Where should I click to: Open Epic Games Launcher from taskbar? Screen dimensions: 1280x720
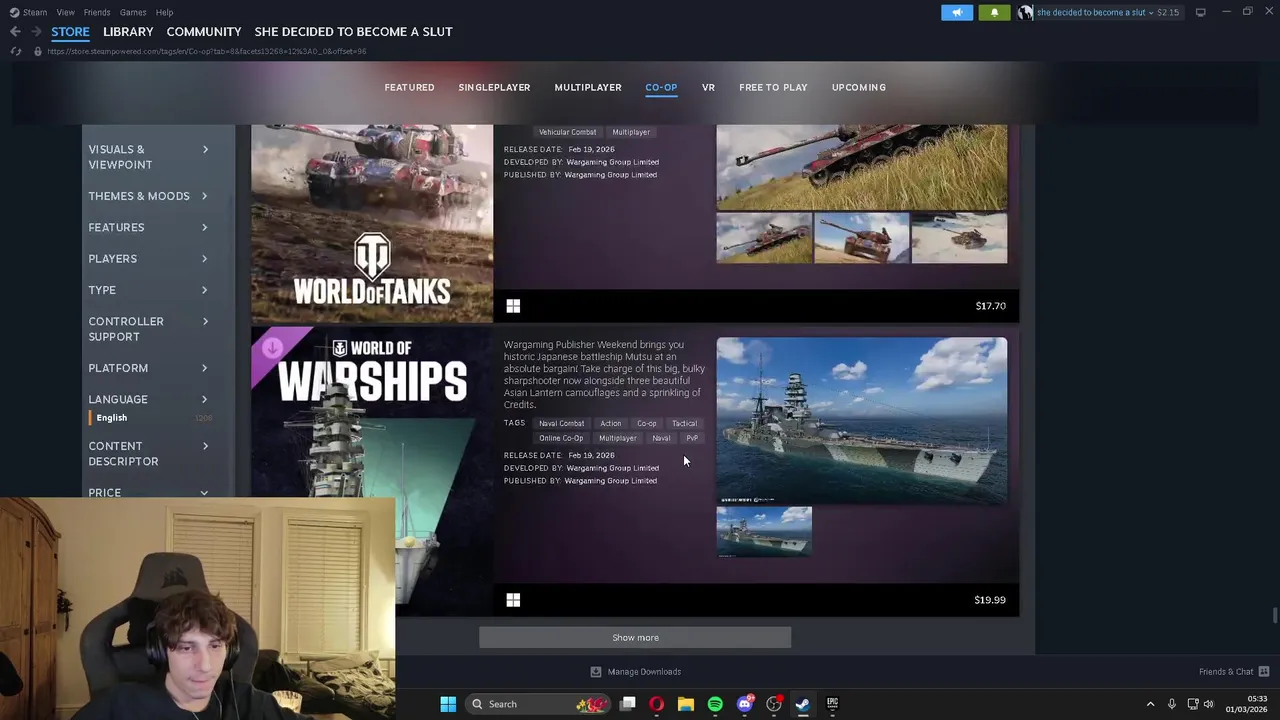click(x=832, y=704)
